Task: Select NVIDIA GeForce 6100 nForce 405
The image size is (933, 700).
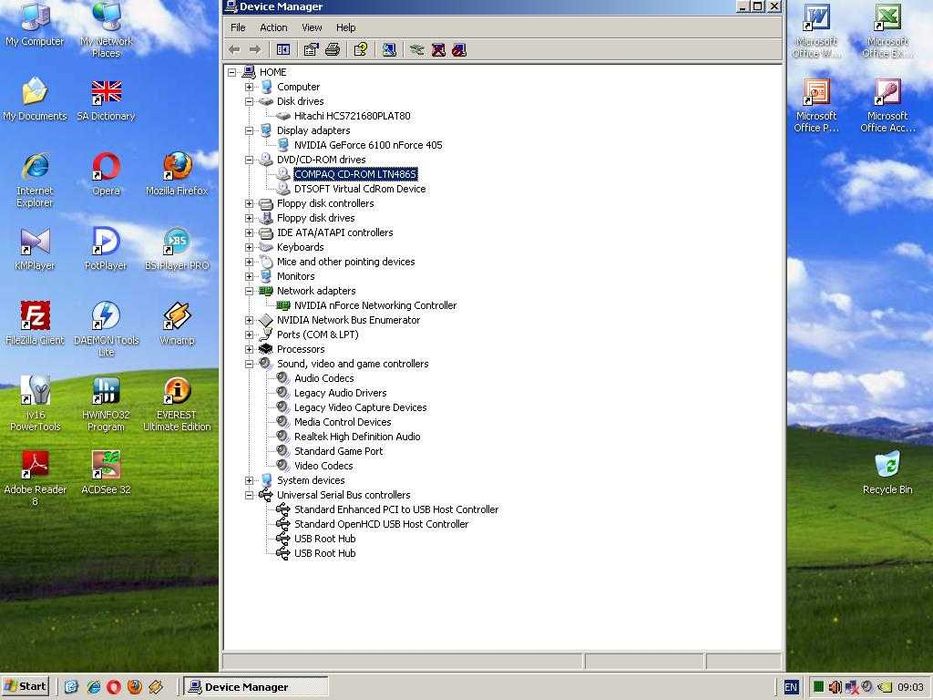Action: [x=368, y=145]
